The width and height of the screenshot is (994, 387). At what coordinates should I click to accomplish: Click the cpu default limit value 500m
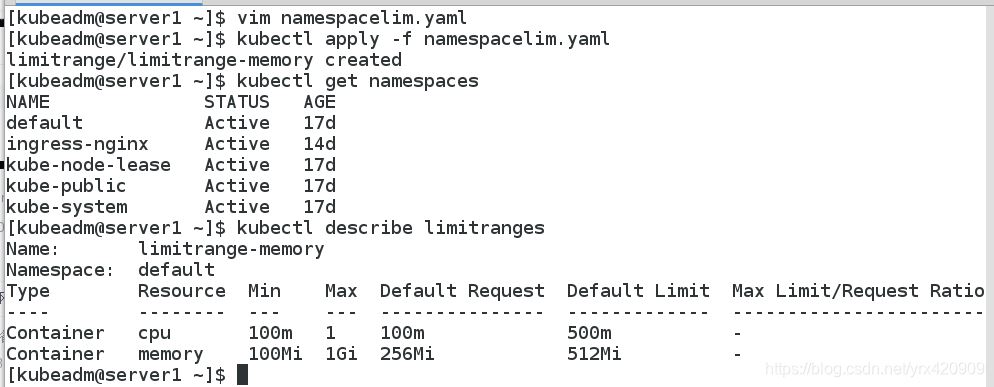click(x=589, y=333)
